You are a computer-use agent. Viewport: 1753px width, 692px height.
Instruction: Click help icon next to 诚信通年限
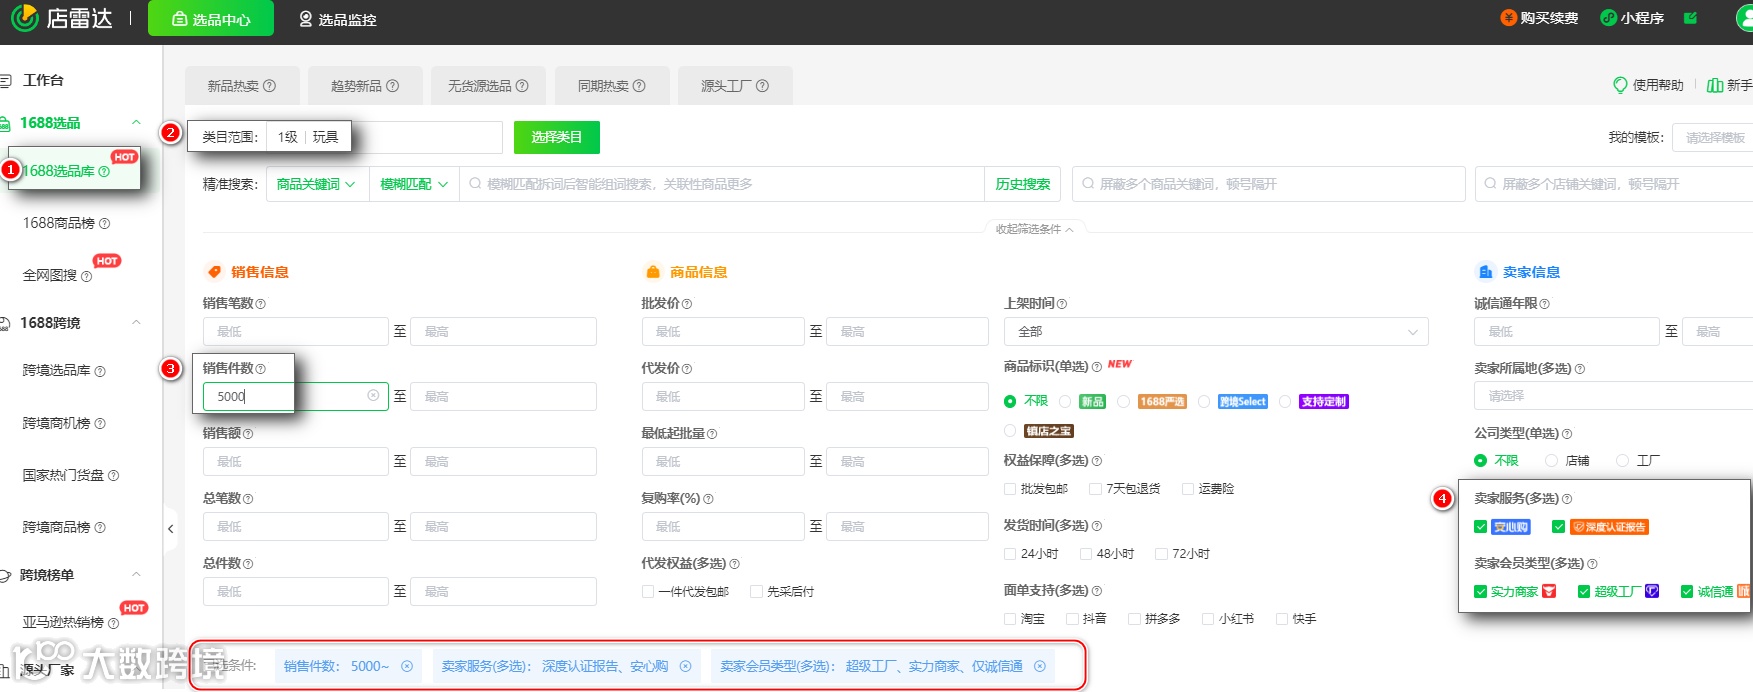pyautogui.click(x=1545, y=304)
